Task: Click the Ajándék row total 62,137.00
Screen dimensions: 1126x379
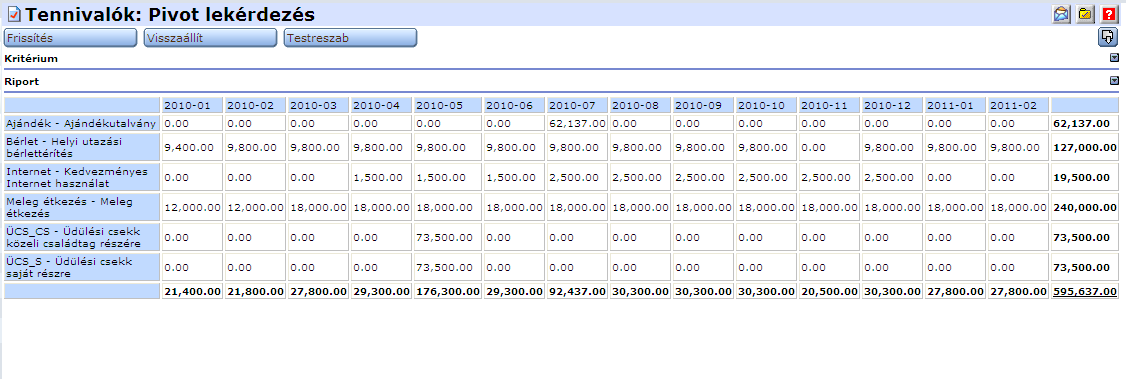Action: click(x=1085, y=123)
